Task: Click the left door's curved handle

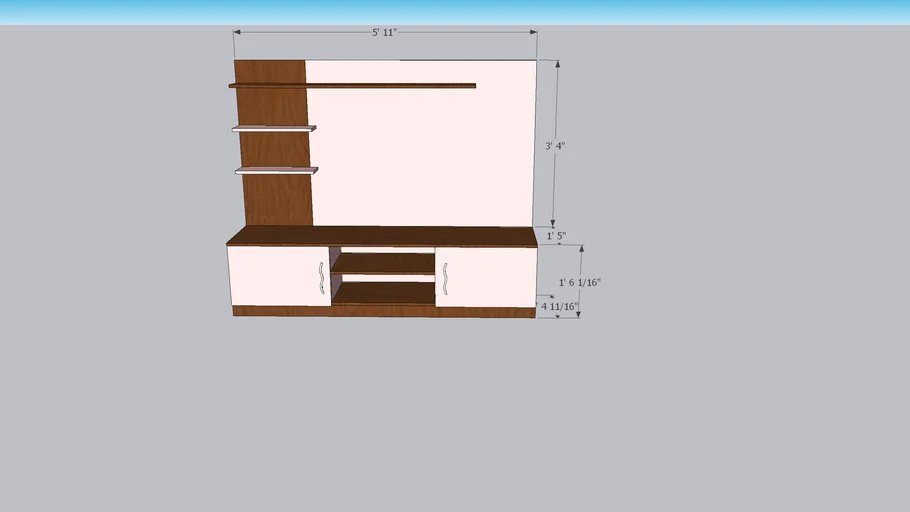Action: [x=321, y=278]
